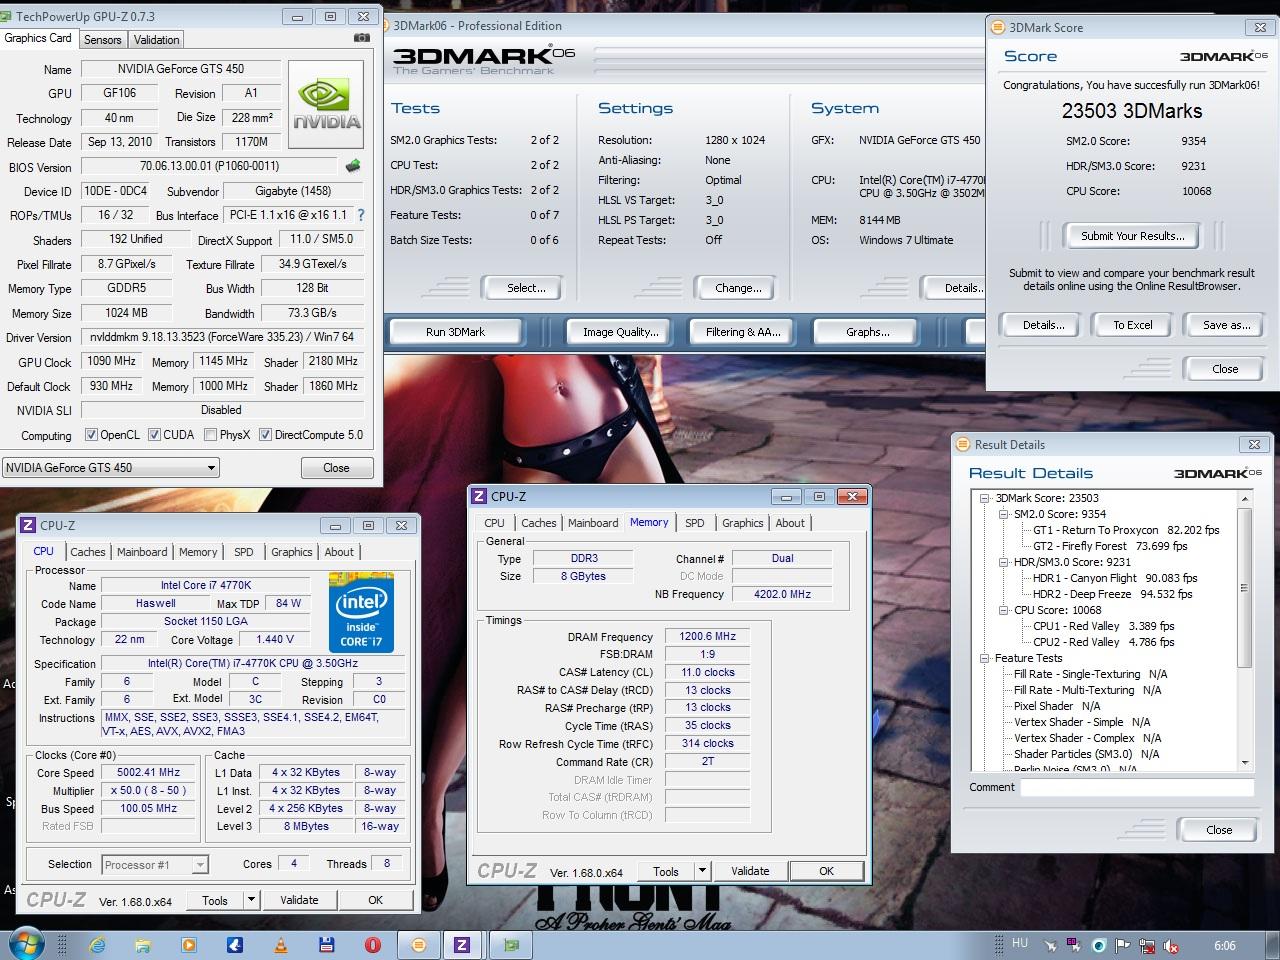Viewport: 1280px width, 960px height.
Task: Switch to the GPU-Z Sensors tab
Action: pyautogui.click(x=103, y=40)
